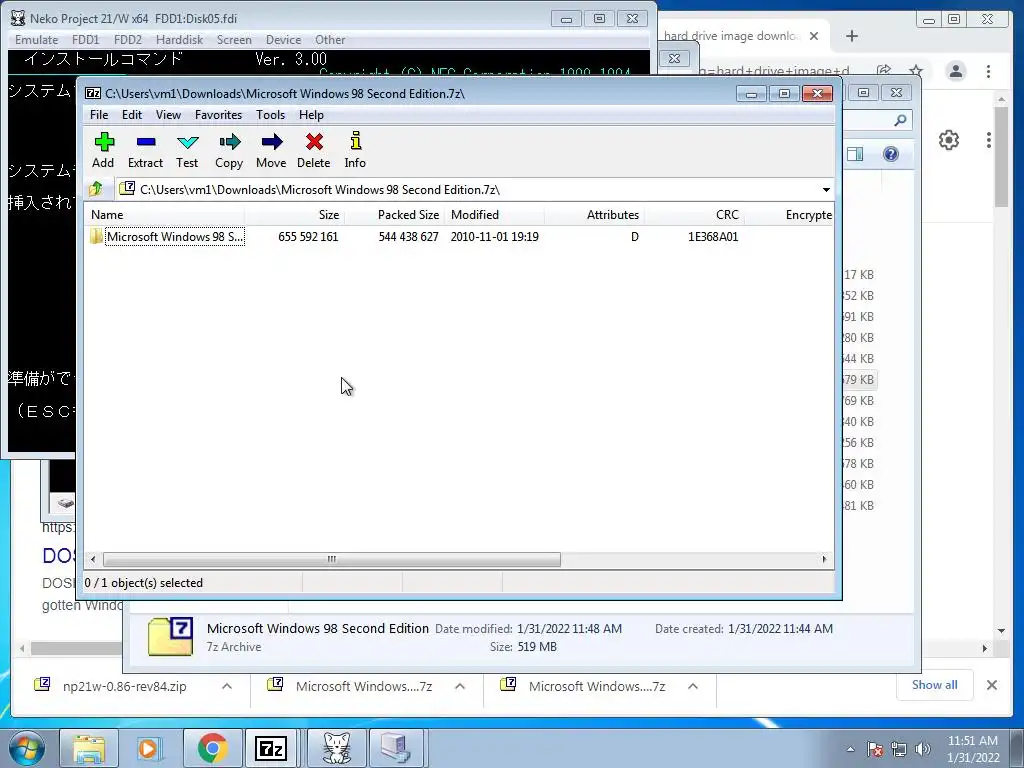Image resolution: width=1024 pixels, height=768 pixels.
Task: Click the computer icon taskbar button
Action: [396, 748]
